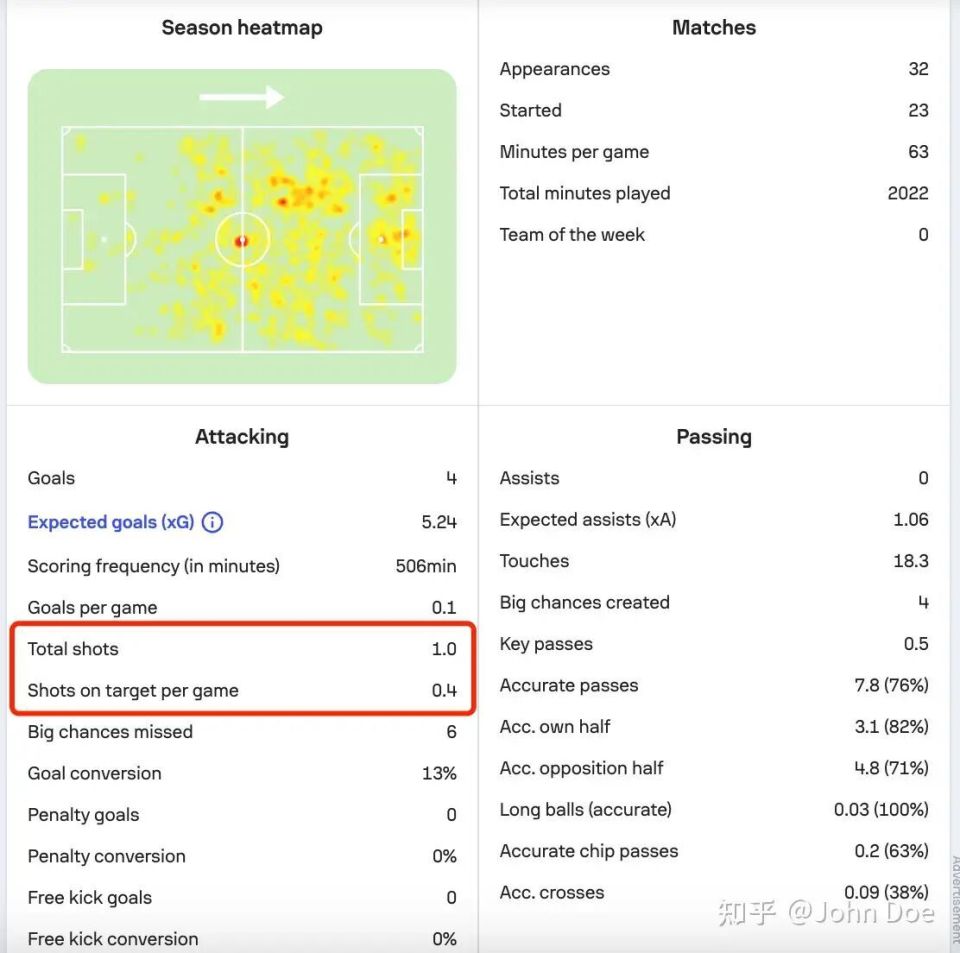Select the Season heatmap heading

[x=242, y=28]
